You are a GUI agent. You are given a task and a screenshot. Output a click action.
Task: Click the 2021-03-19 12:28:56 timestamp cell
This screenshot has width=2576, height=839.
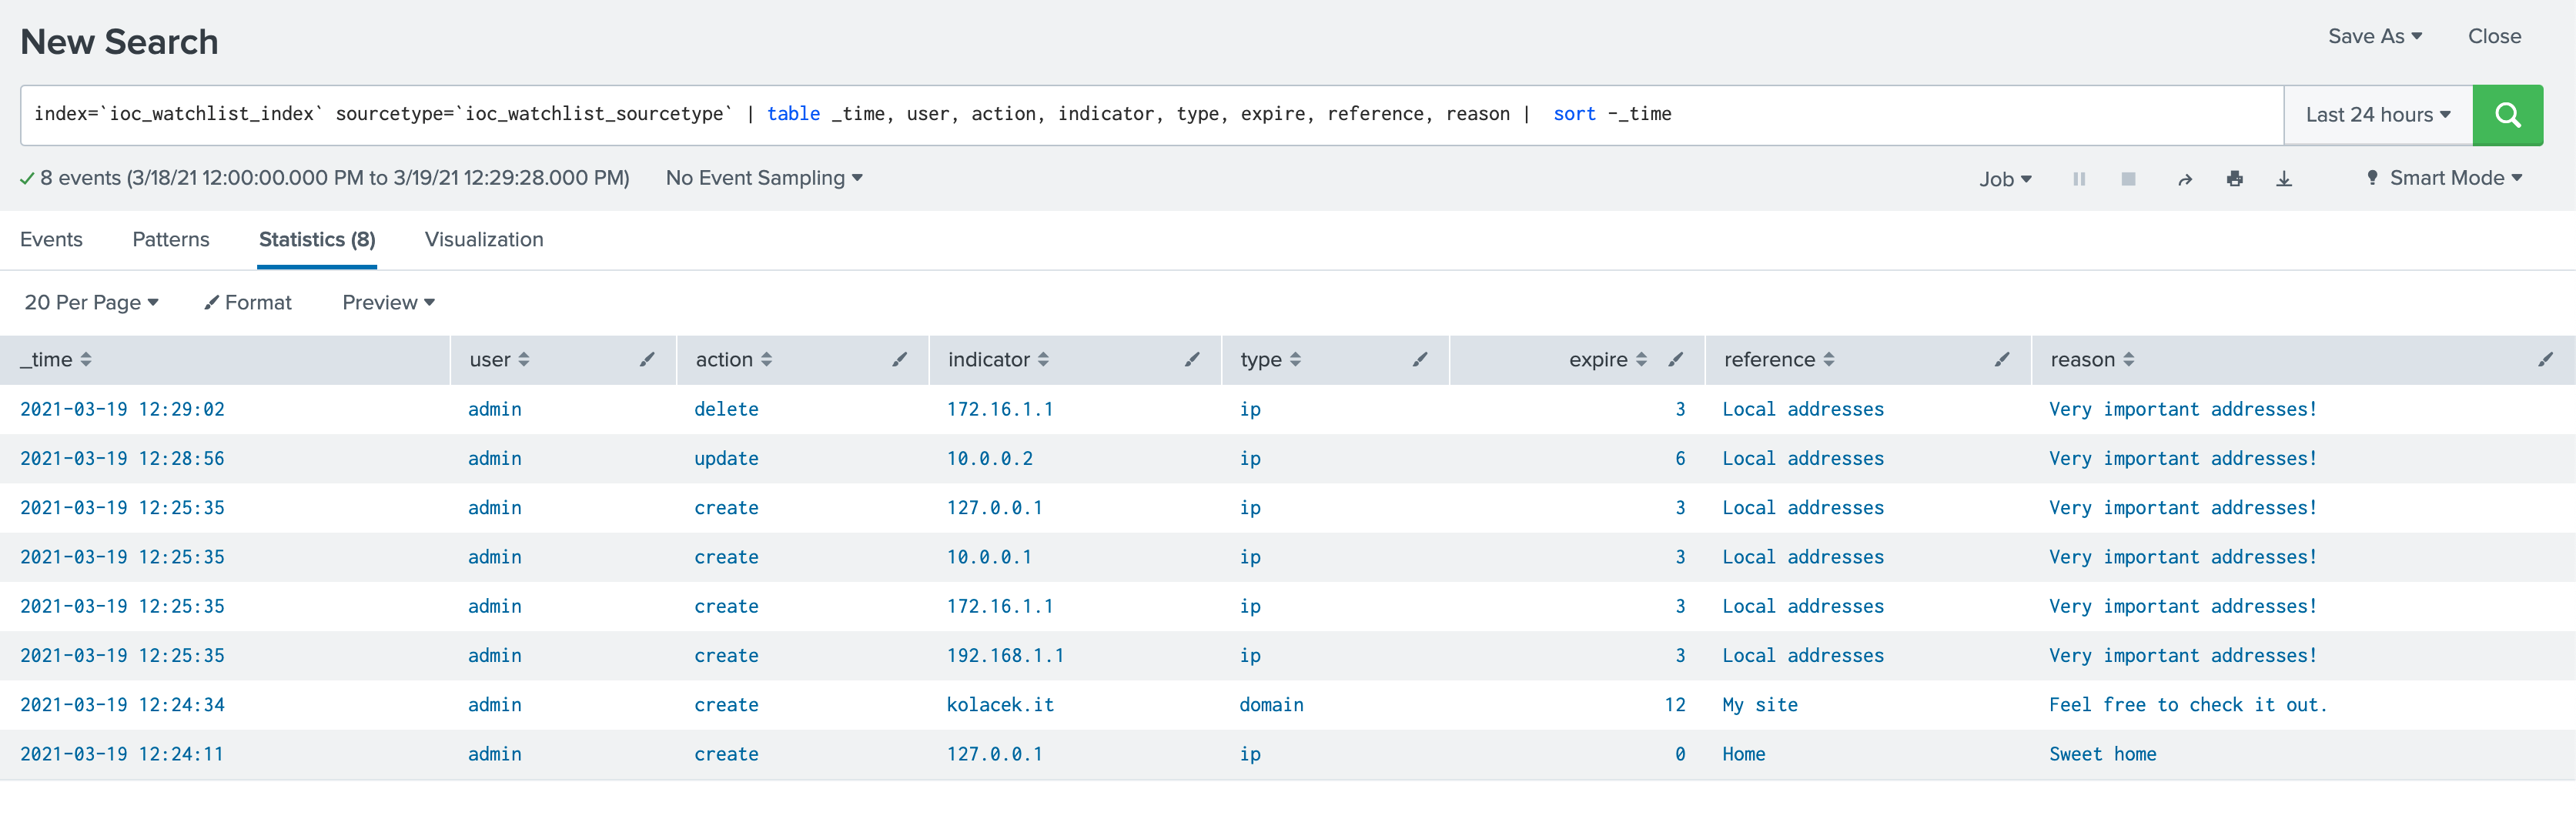click(x=122, y=458)
